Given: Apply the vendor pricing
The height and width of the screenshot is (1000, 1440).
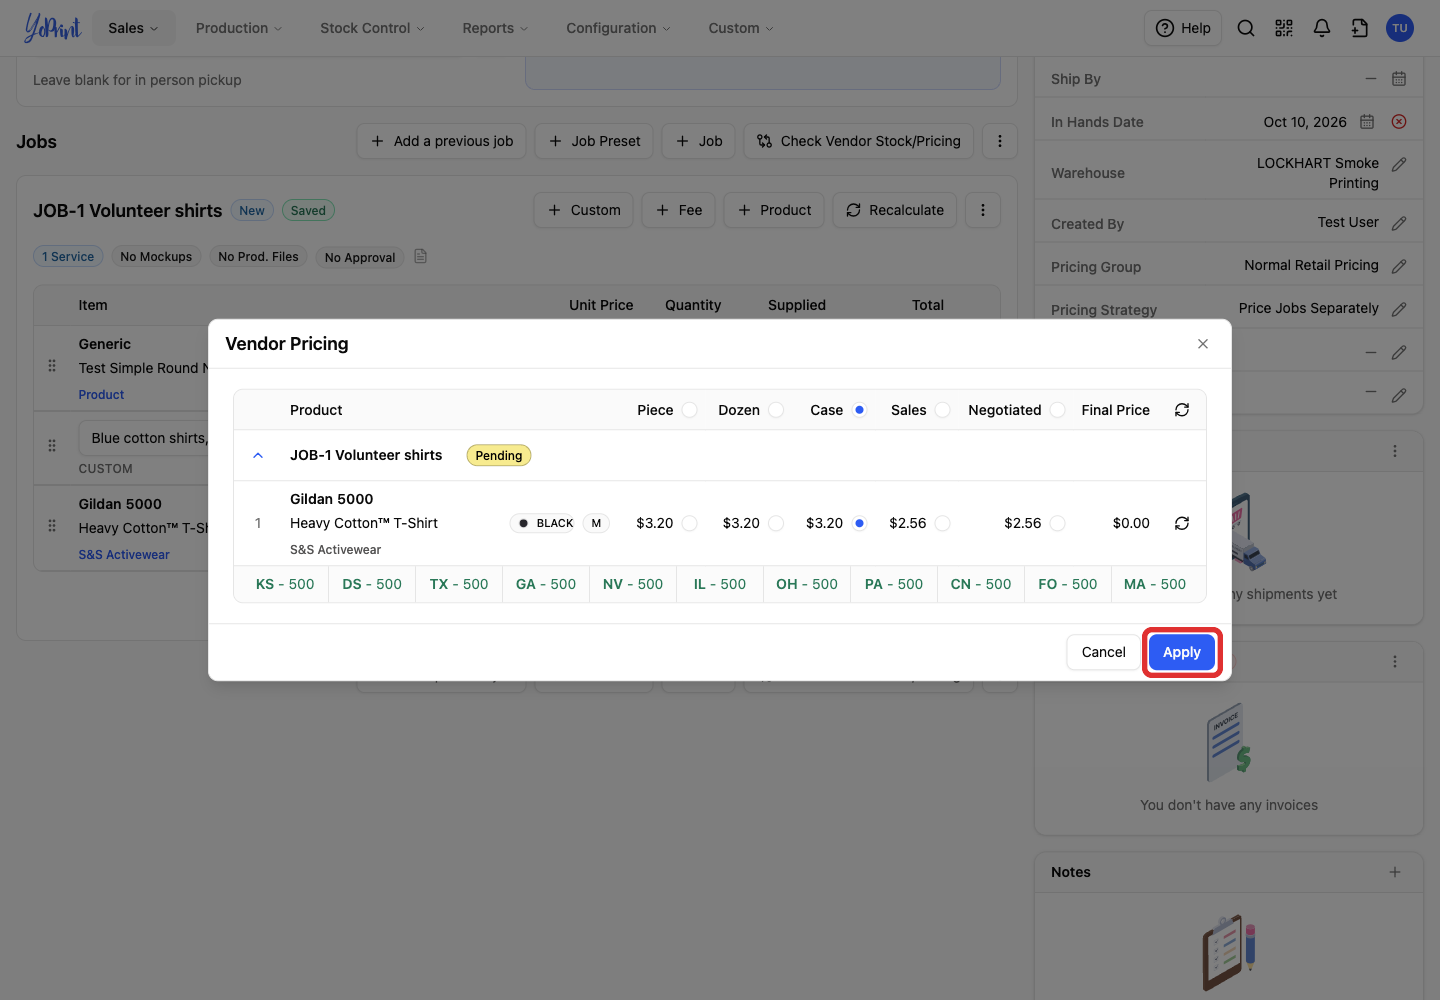Looking at the screenshot, I should [x=1182, y=652].
